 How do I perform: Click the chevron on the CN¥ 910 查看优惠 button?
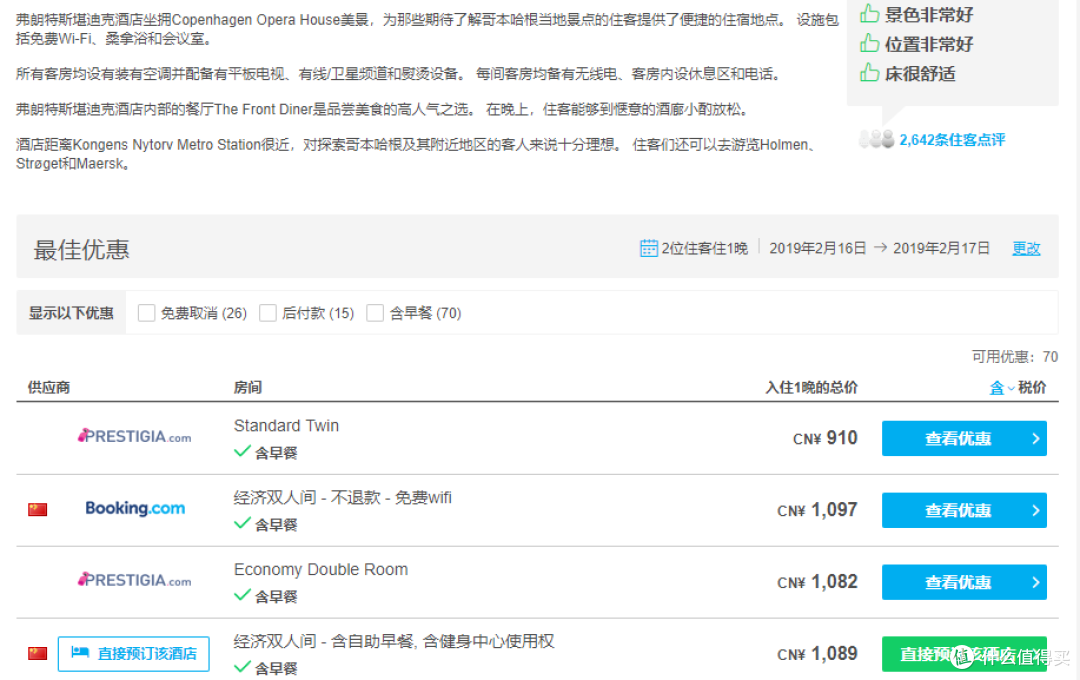pos(1035,438)
